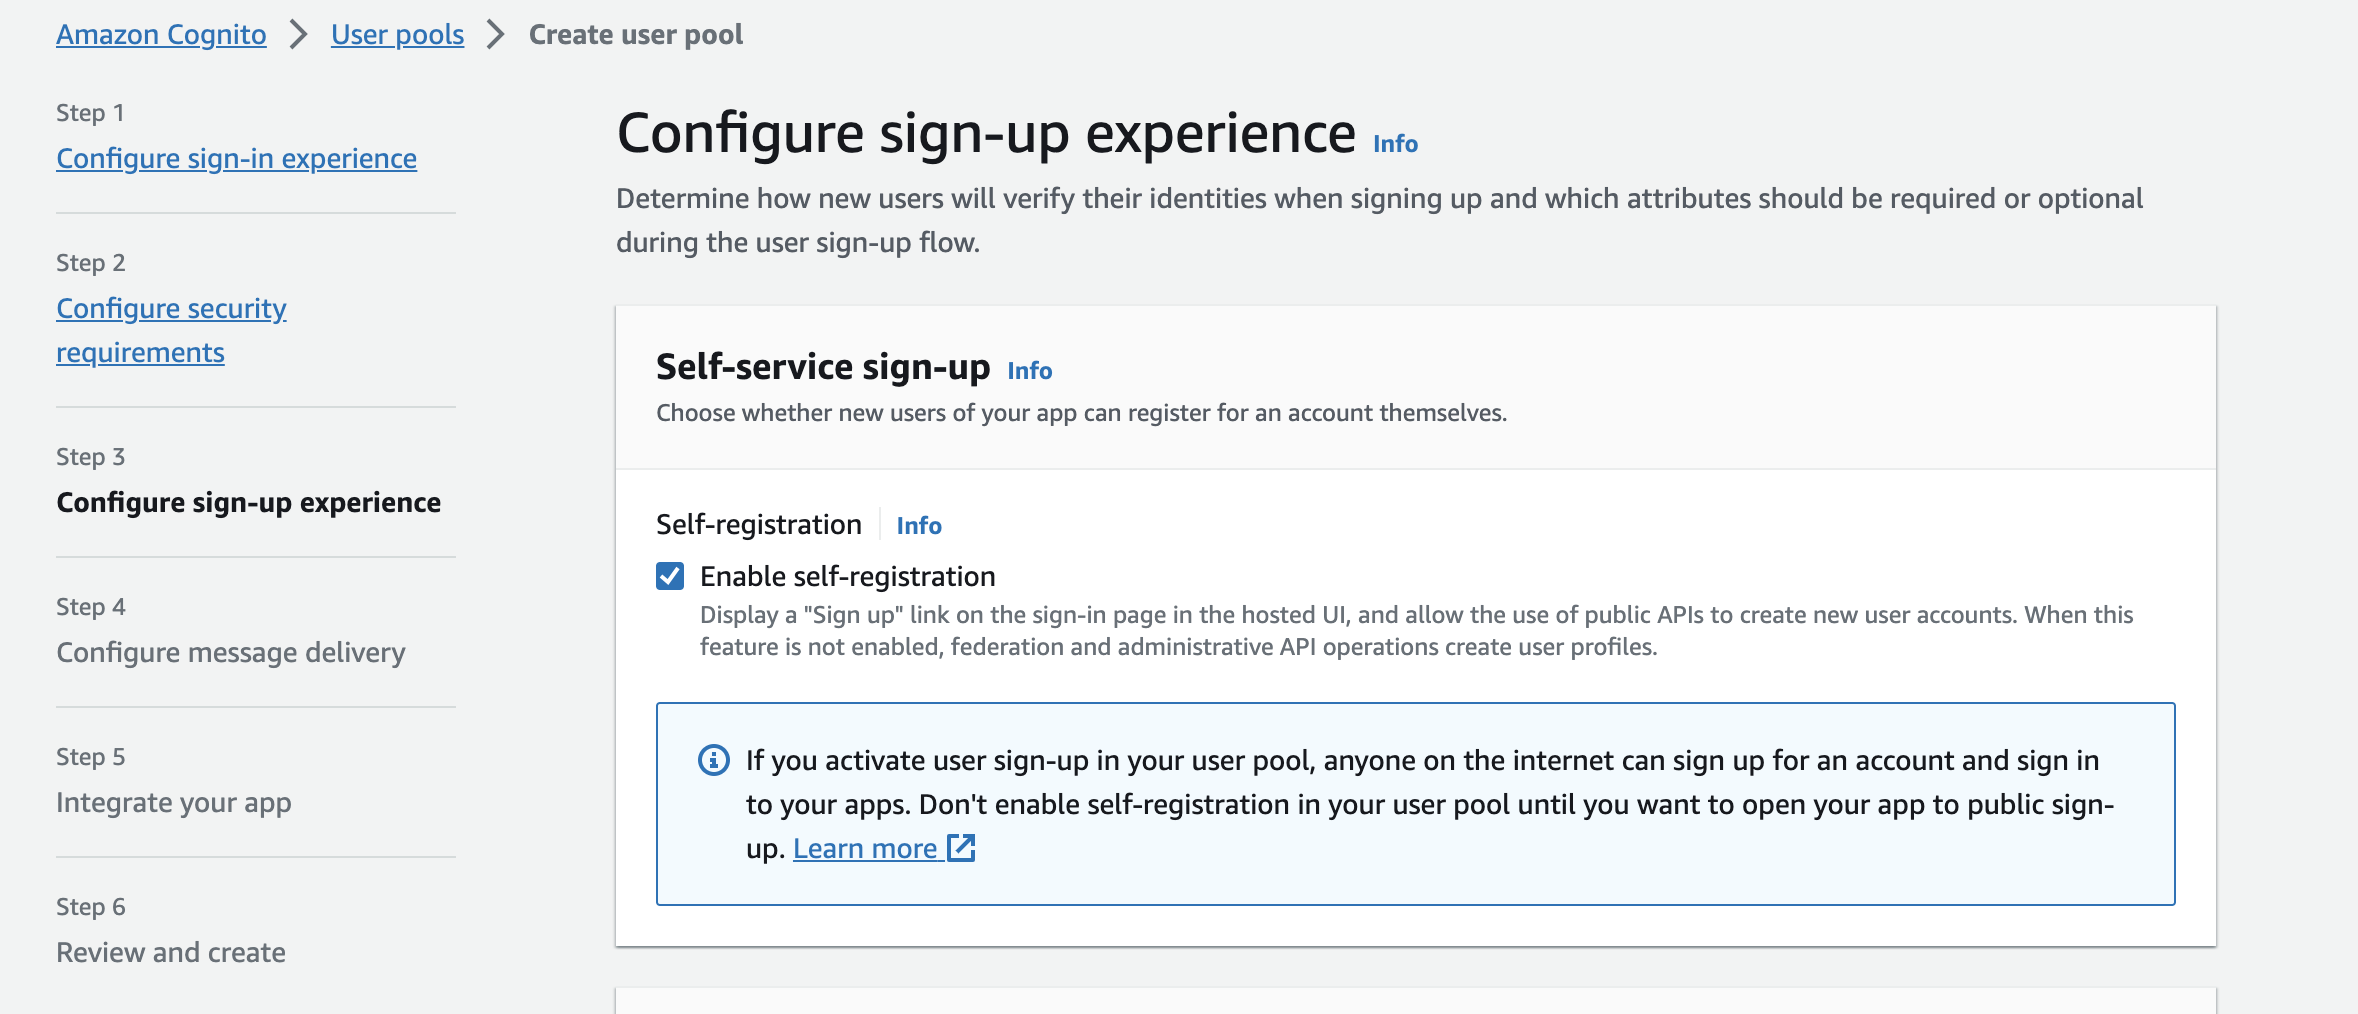The height and width of the screenshot is (1014, 2358).
Task: Click the external link icon after Learn more
Action: point(961,848)
